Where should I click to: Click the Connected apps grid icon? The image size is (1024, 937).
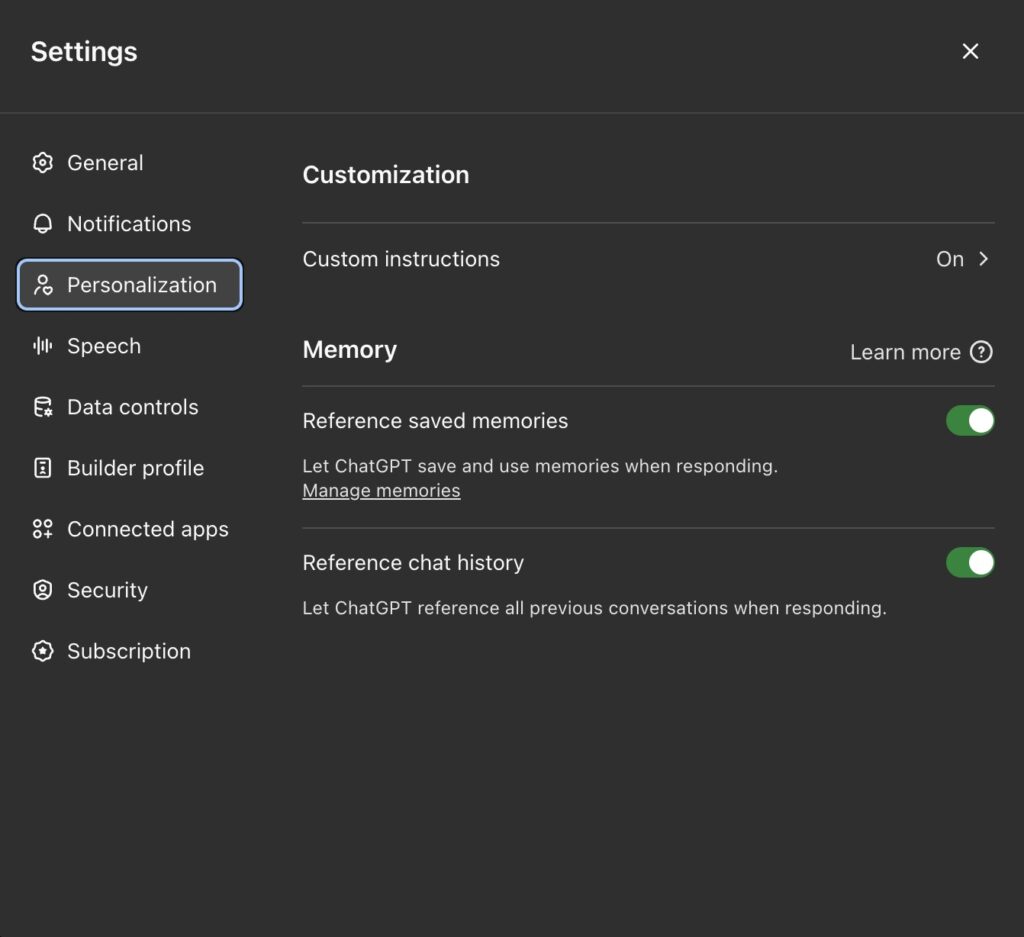coord(42,529)
